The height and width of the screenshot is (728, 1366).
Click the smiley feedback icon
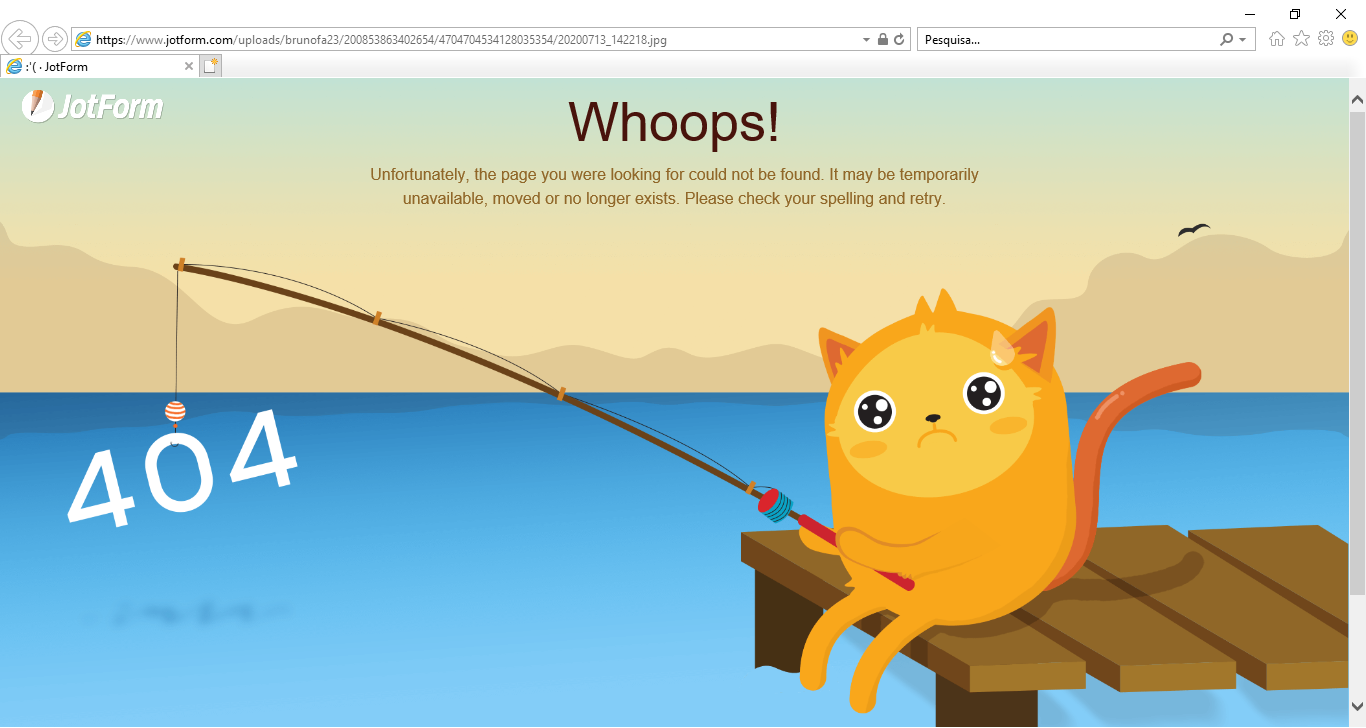click(1350, 39)
